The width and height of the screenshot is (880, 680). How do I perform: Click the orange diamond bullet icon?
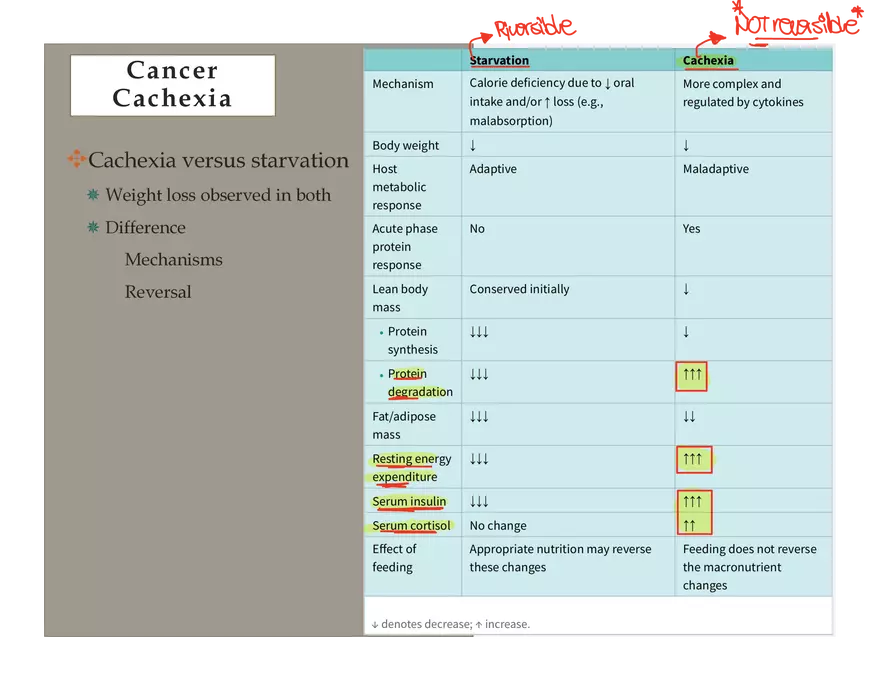point(76,158)
